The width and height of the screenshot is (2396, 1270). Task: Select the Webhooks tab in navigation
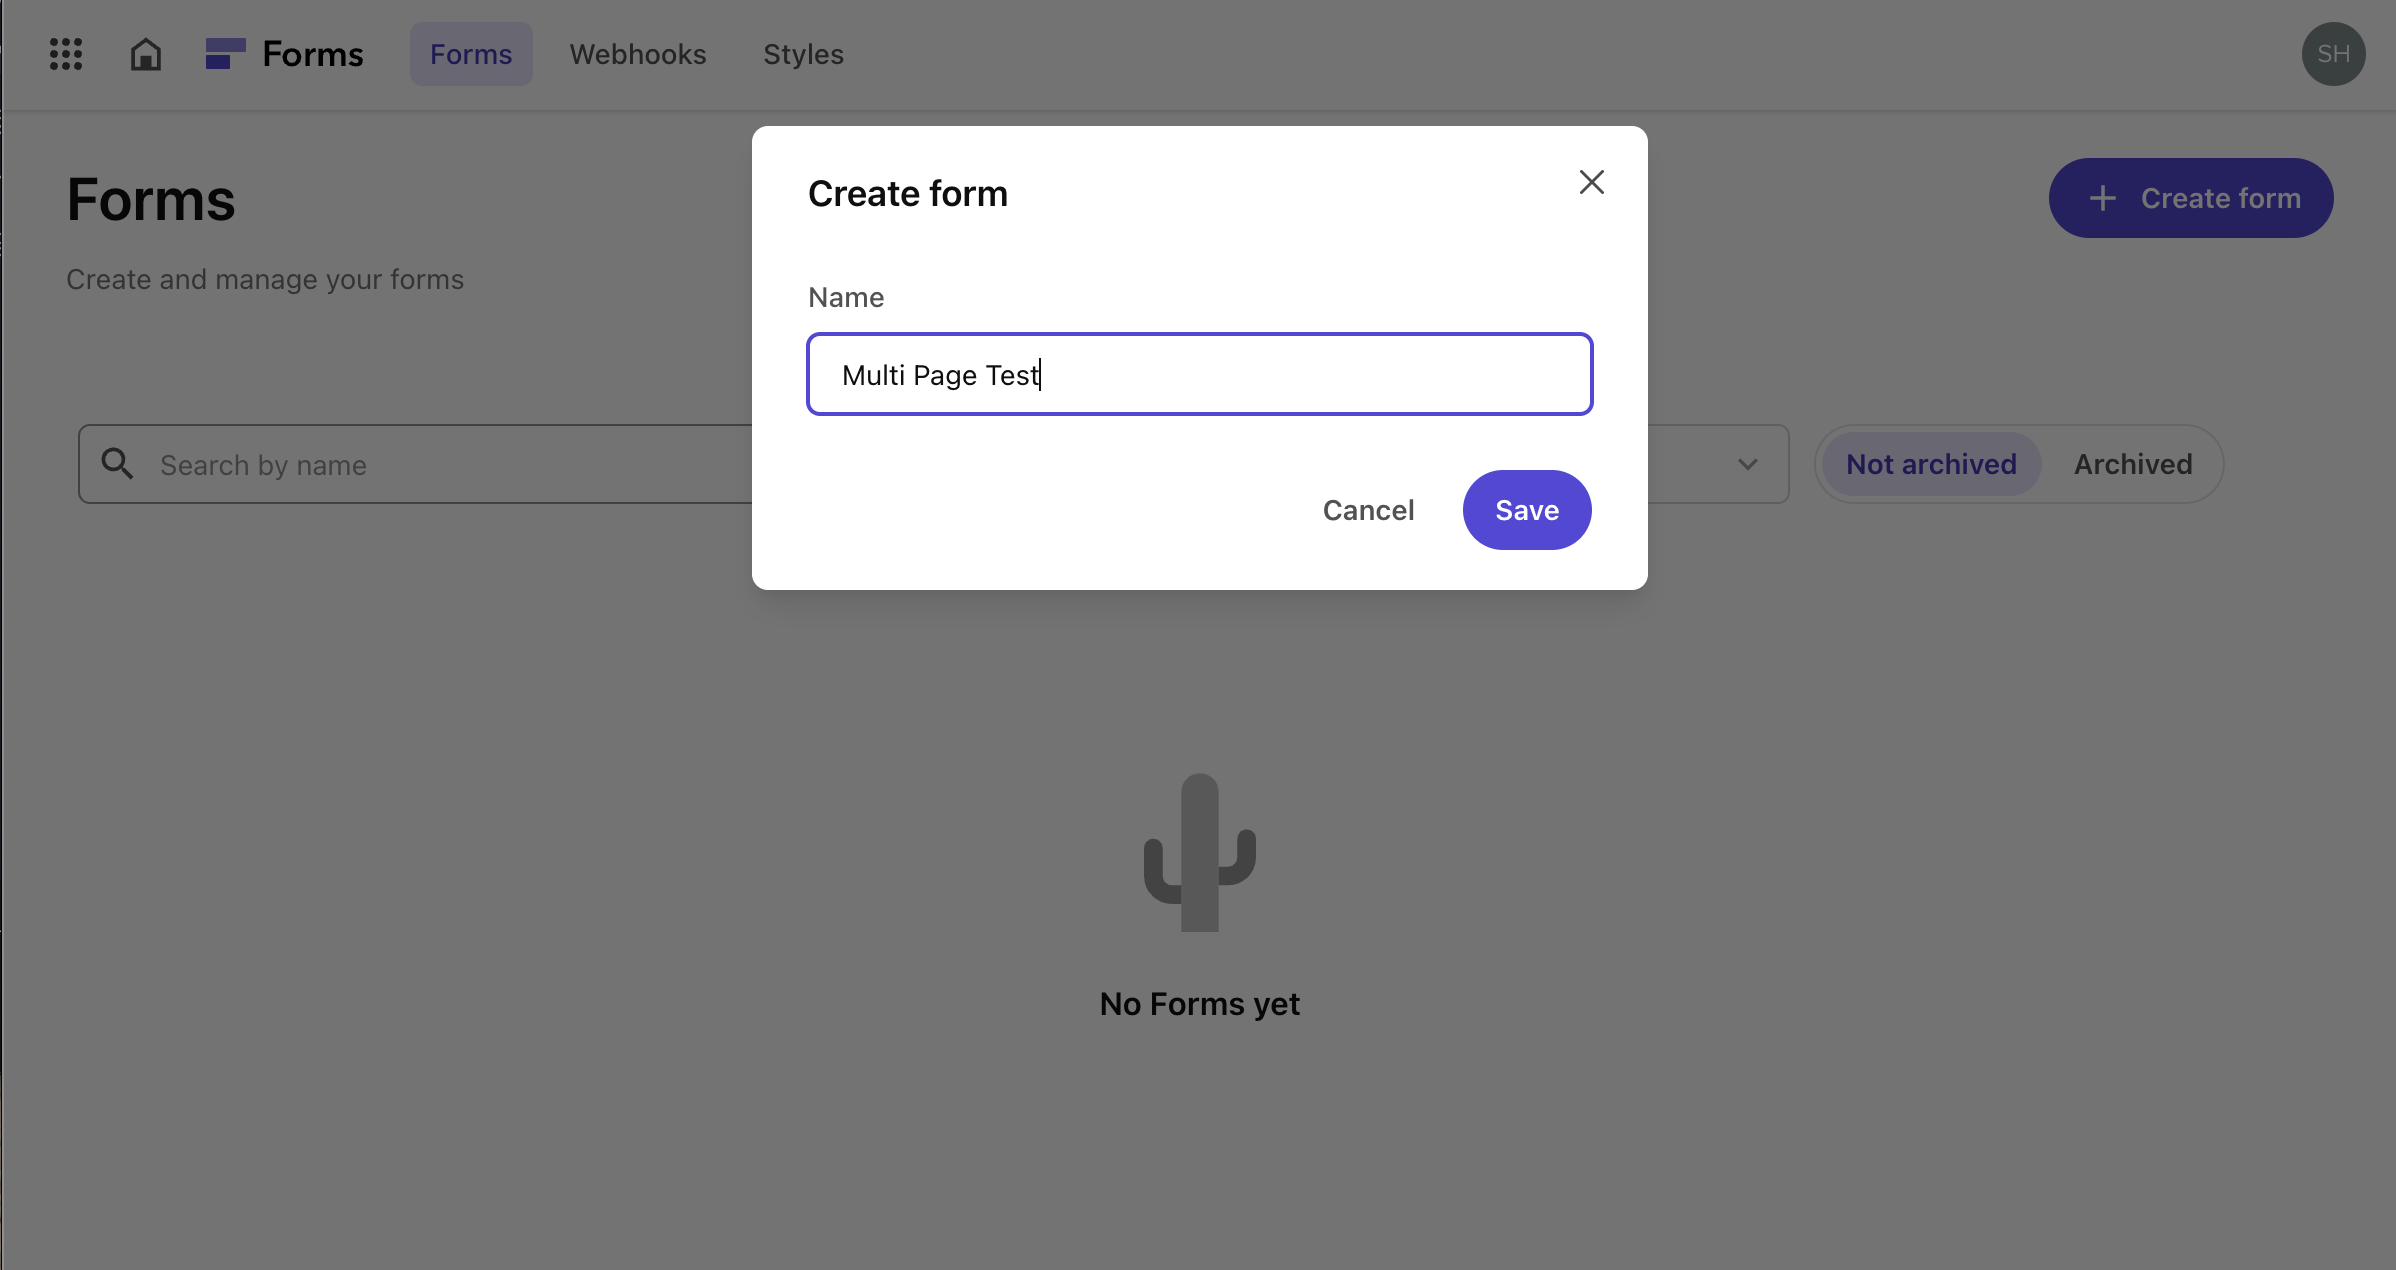pyautogui.click(x=639, y=52)
